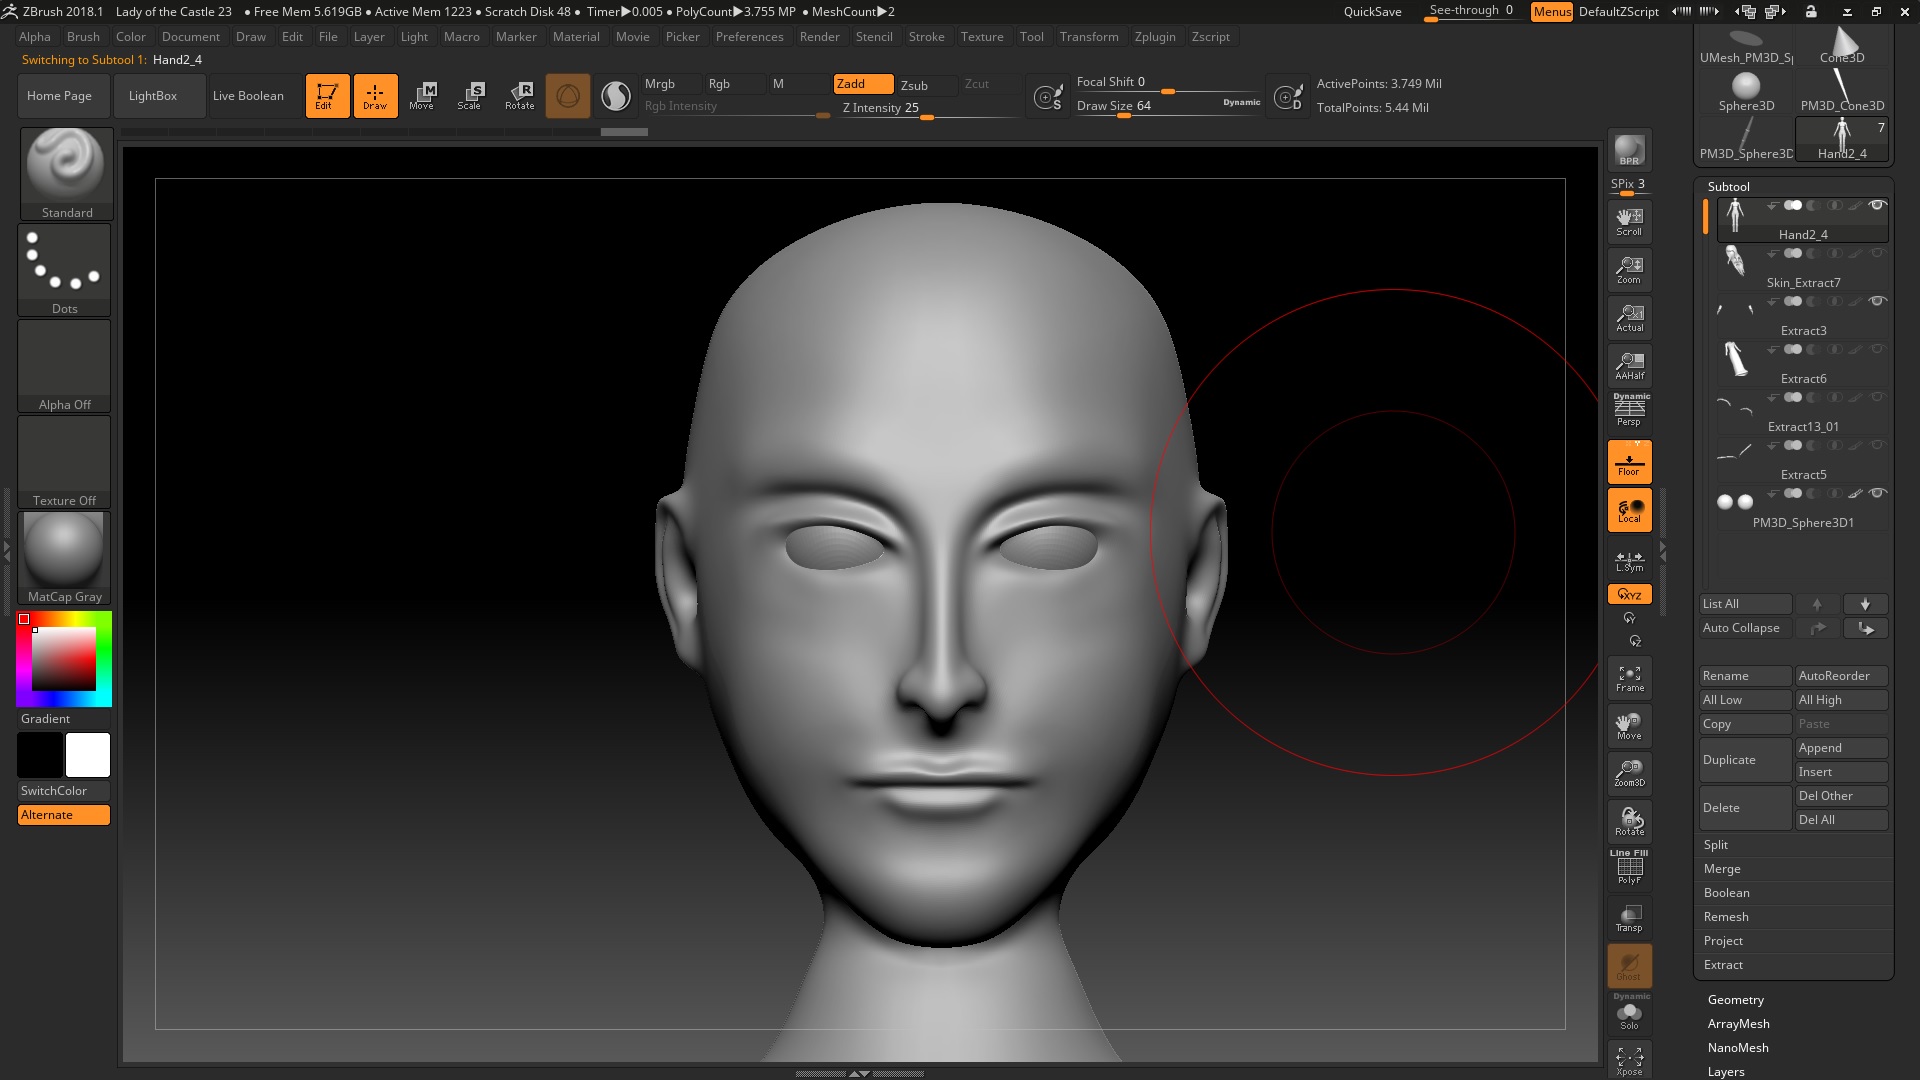Toggle Zadd mode
This screenshot has width=1920, height=1080.
point(864,84)
